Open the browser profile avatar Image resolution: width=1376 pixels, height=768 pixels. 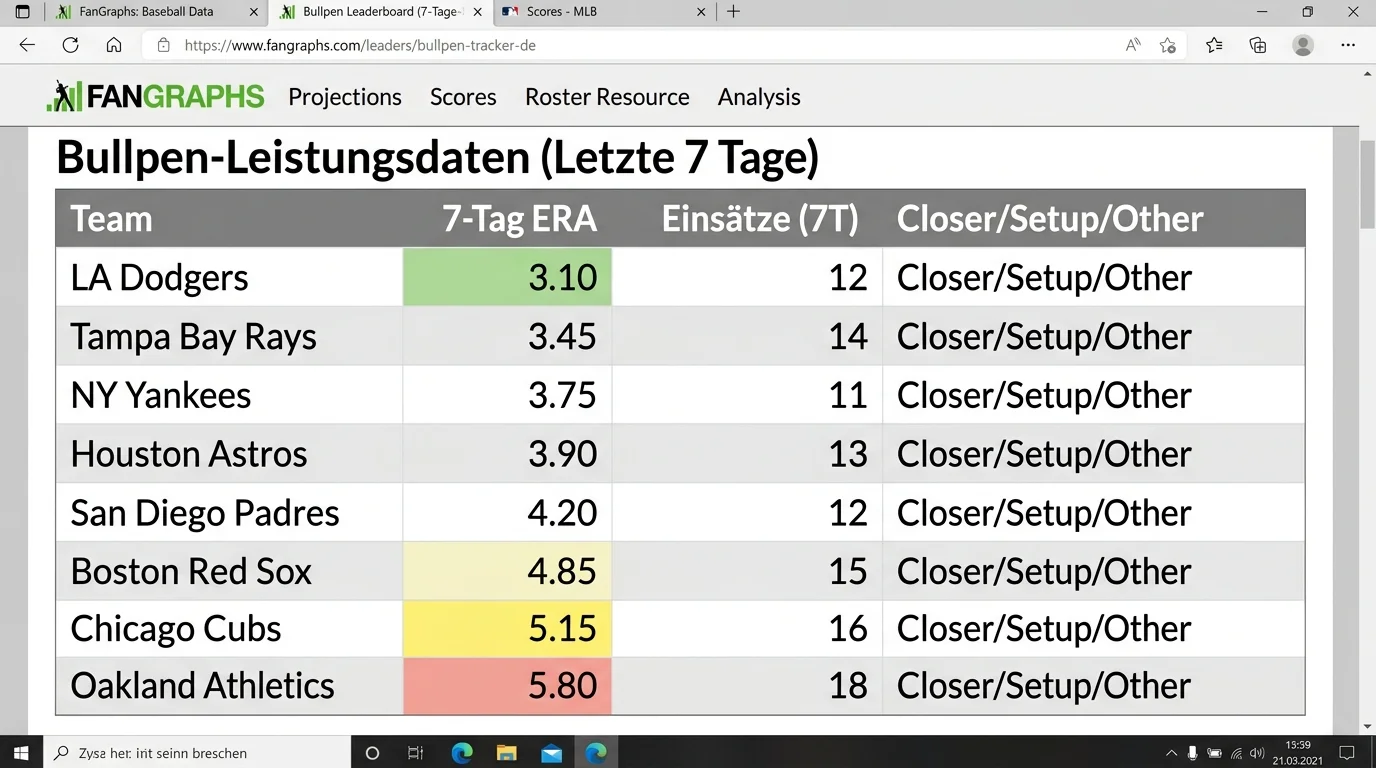click(x=1303, y=45)
